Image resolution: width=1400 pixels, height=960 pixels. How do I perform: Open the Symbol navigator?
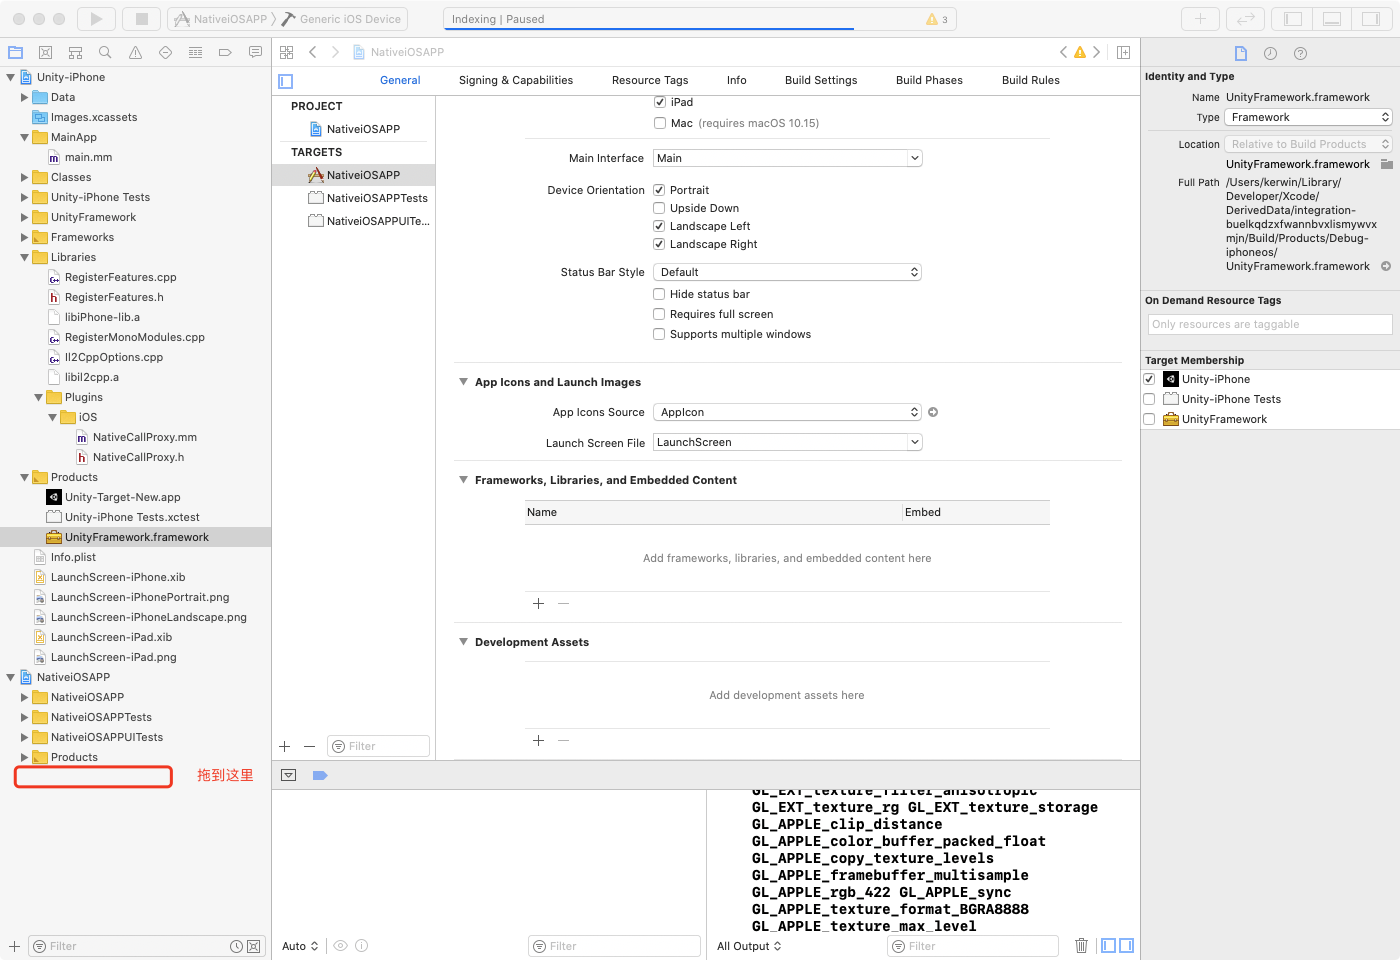[x=75, y=52]
